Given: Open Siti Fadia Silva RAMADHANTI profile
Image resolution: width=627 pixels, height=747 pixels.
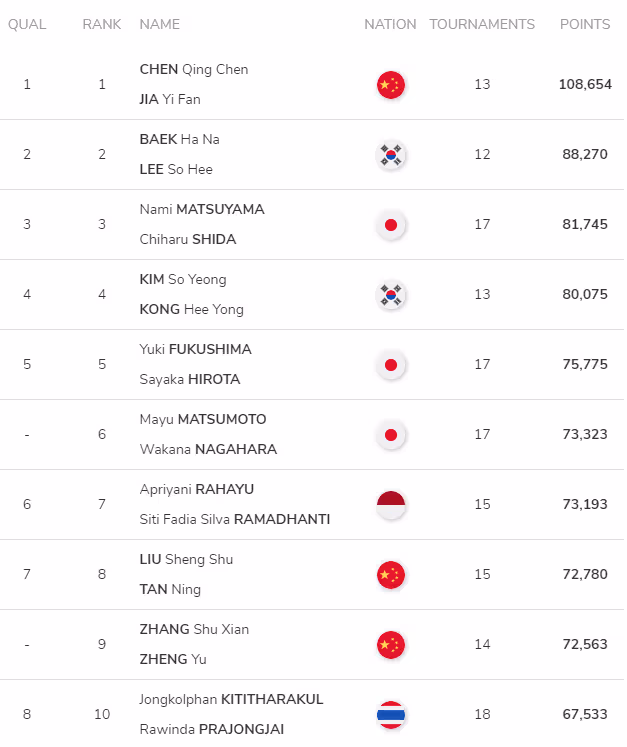Looking at the screenshot, I should [x=234, y=519].
